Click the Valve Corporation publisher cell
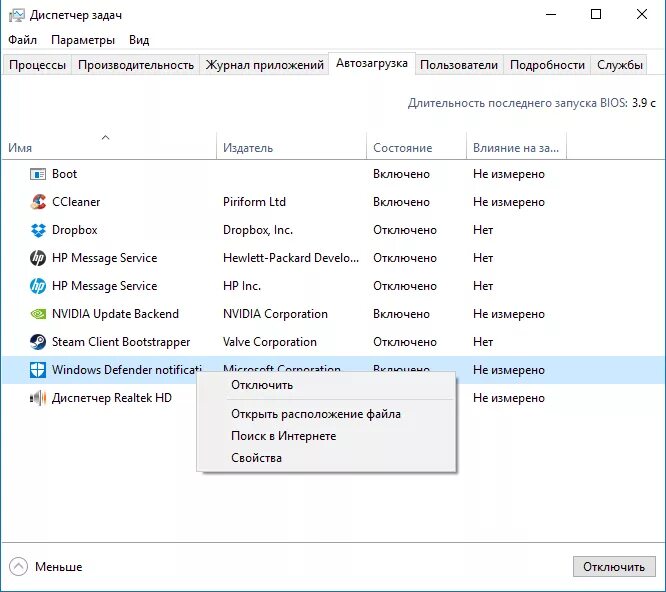 click(x=270, y=342)
